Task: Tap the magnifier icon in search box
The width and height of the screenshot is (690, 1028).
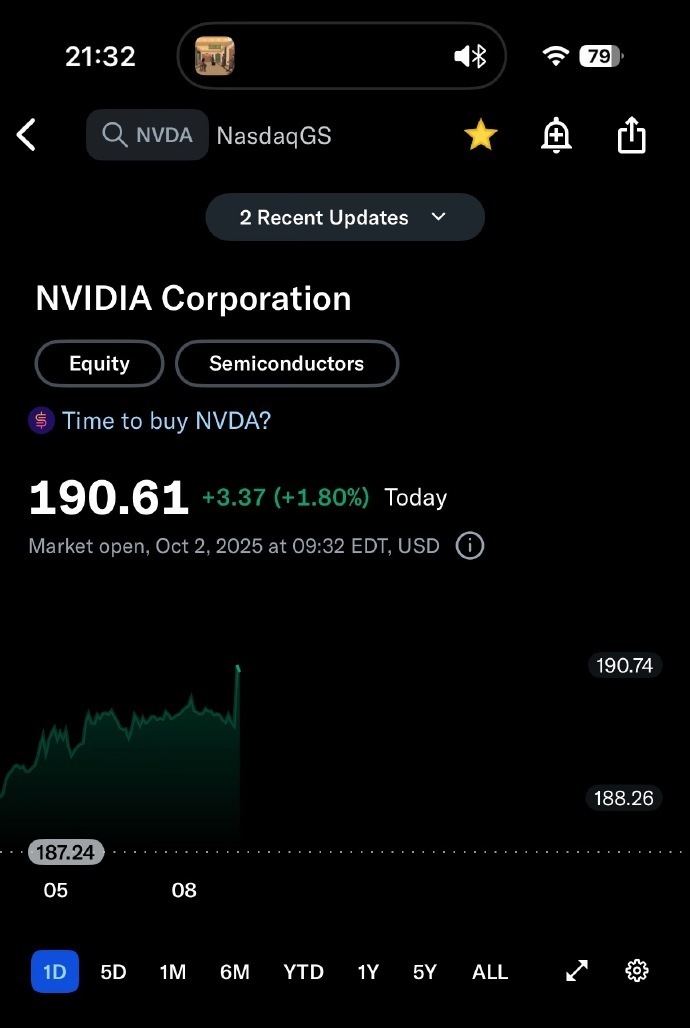Action: pyautogui.click(x=114, y=135)
